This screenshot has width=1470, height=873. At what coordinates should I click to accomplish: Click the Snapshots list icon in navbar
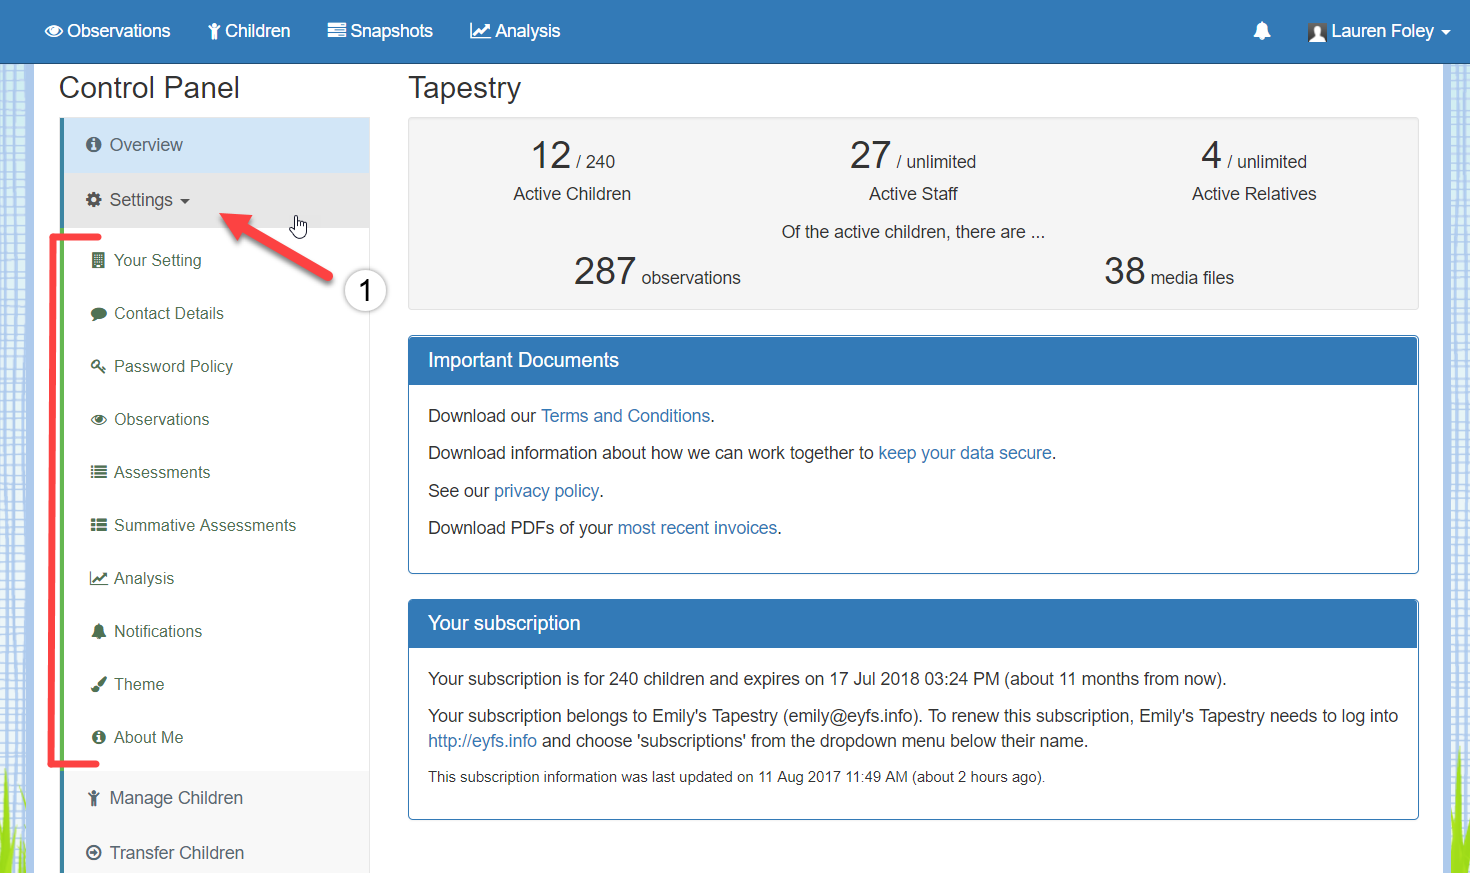coord(337,30)
